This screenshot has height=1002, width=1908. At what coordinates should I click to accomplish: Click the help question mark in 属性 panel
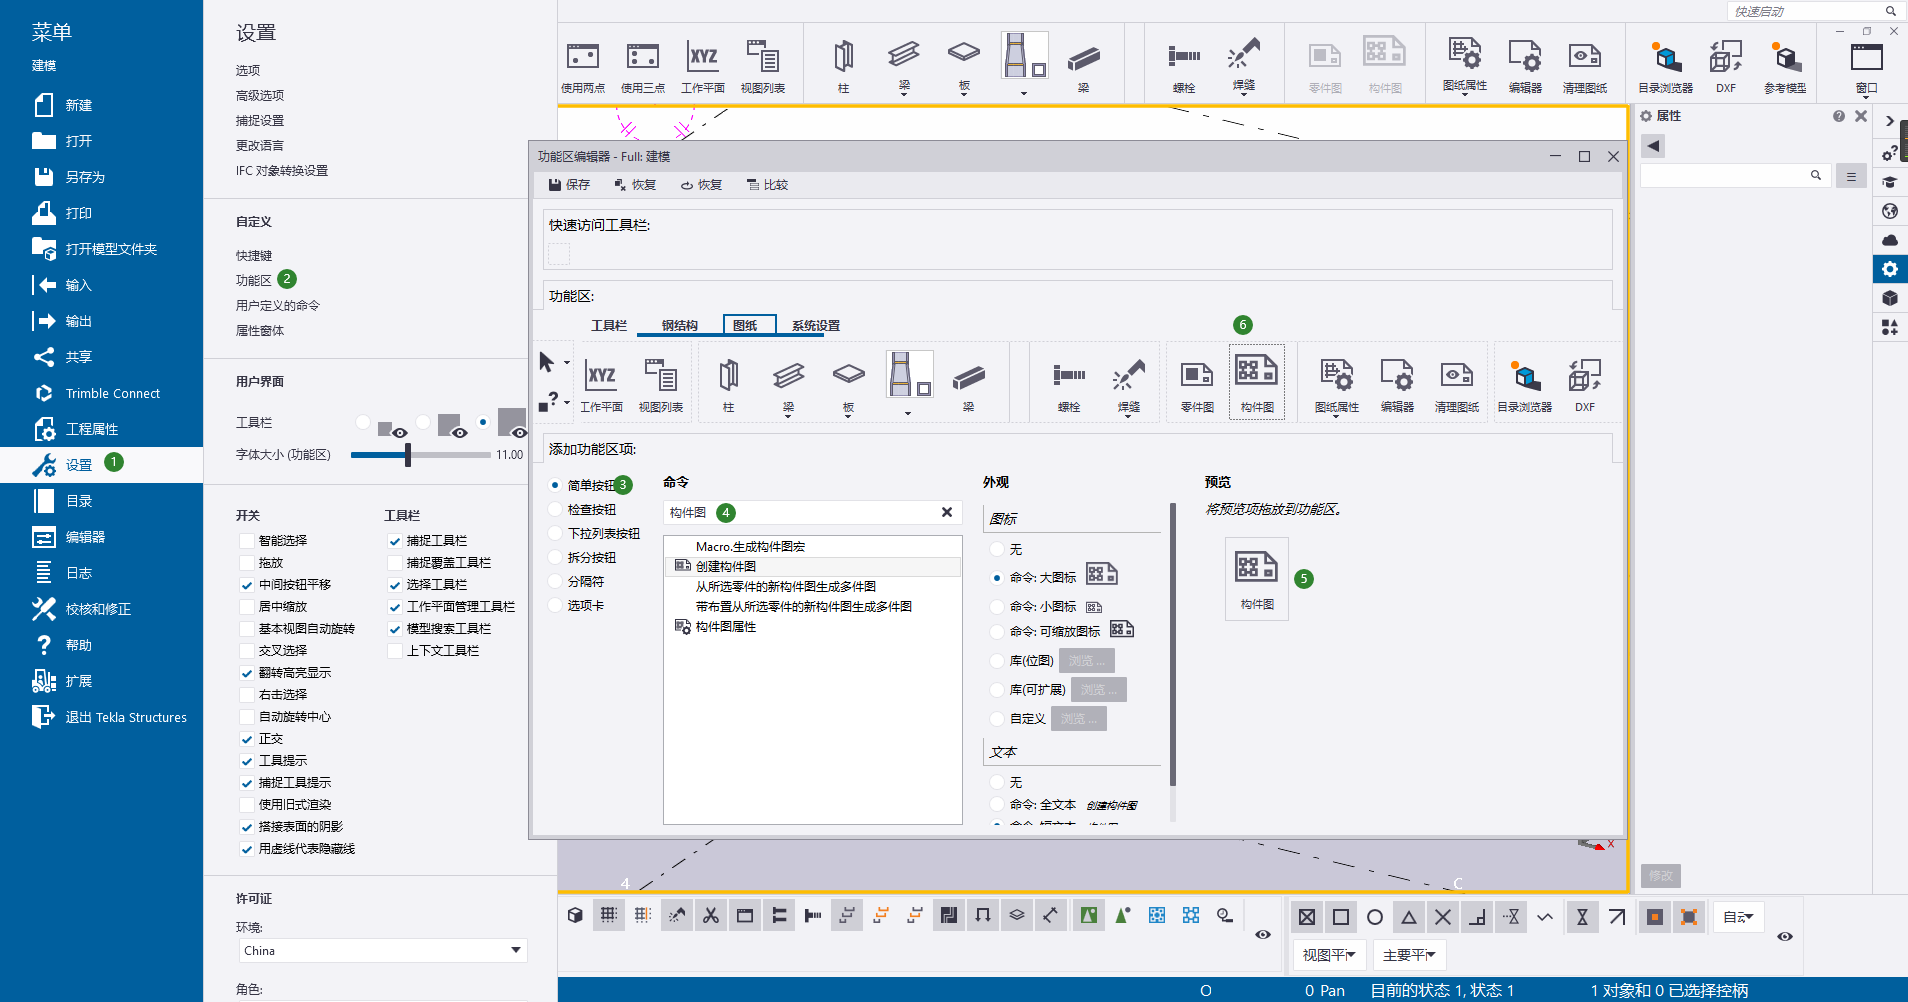coord(1839,116)
